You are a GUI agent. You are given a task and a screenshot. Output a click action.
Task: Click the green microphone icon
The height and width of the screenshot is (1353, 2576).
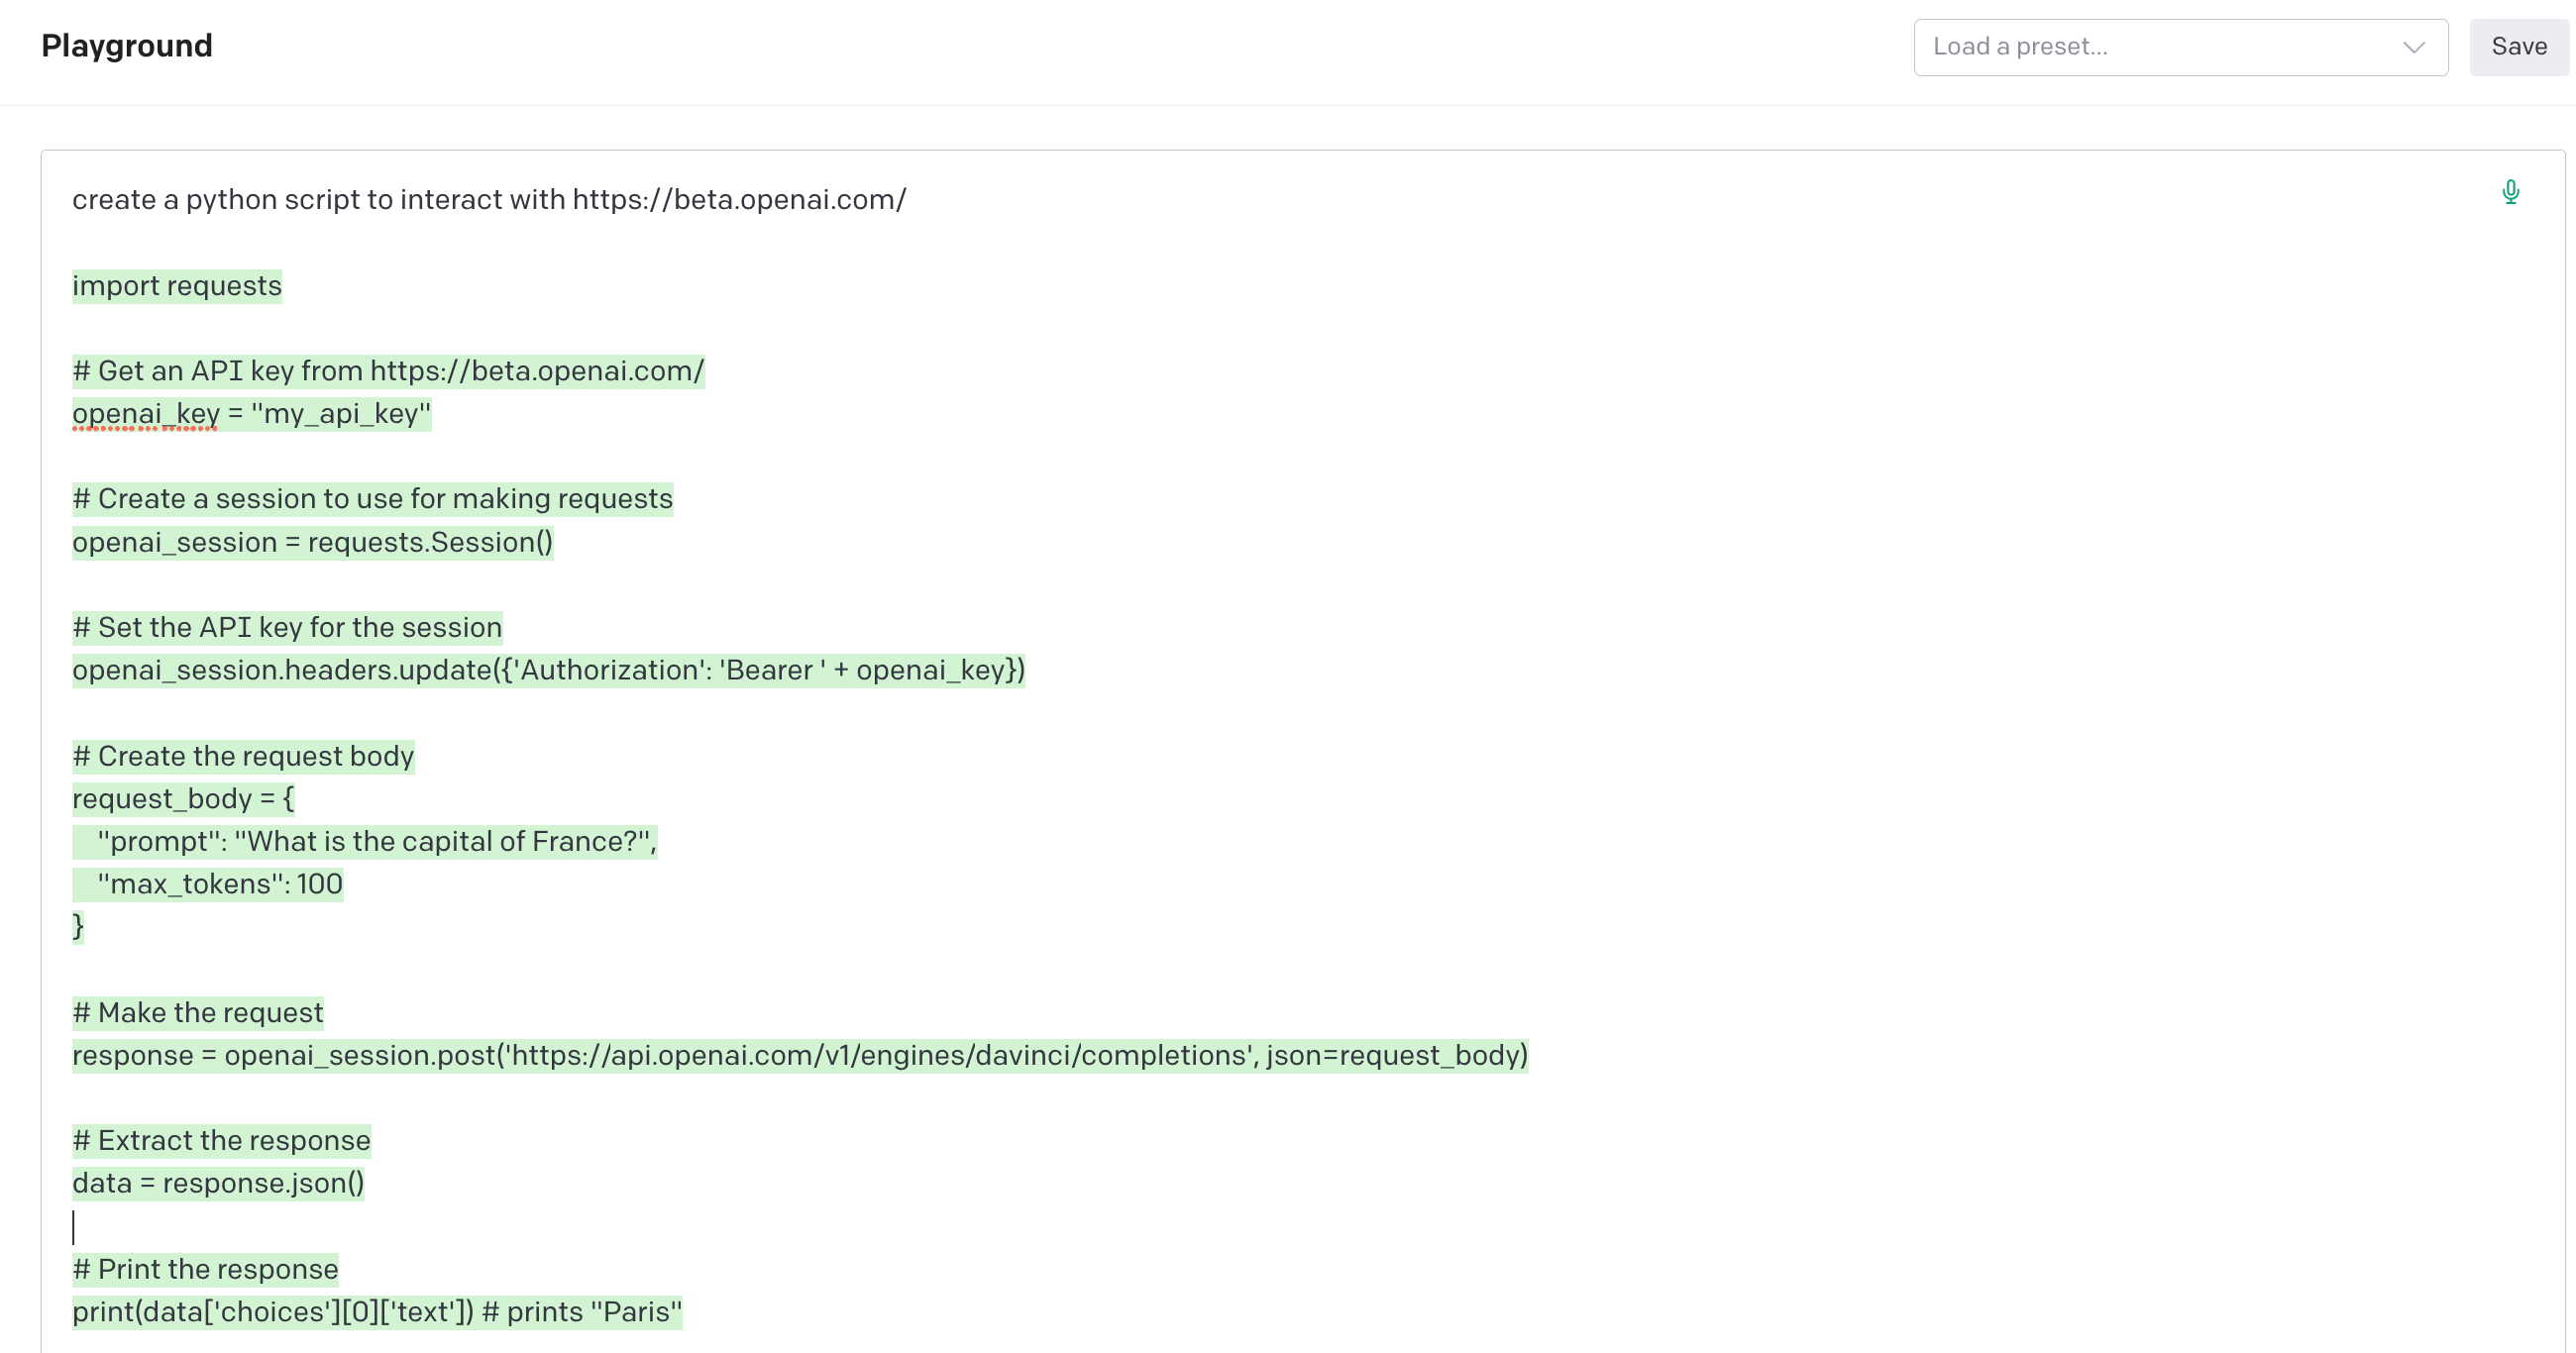coord(2510,192)
